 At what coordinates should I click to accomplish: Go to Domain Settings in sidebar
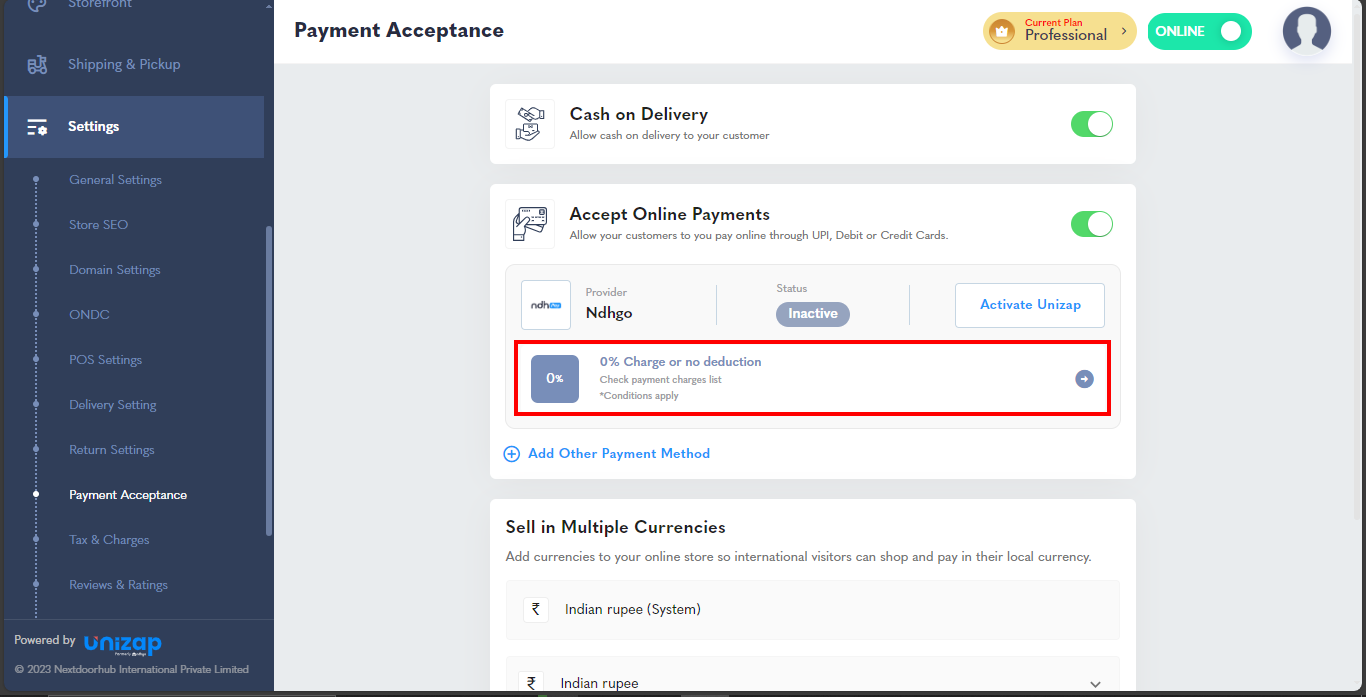tap(115, 270)
